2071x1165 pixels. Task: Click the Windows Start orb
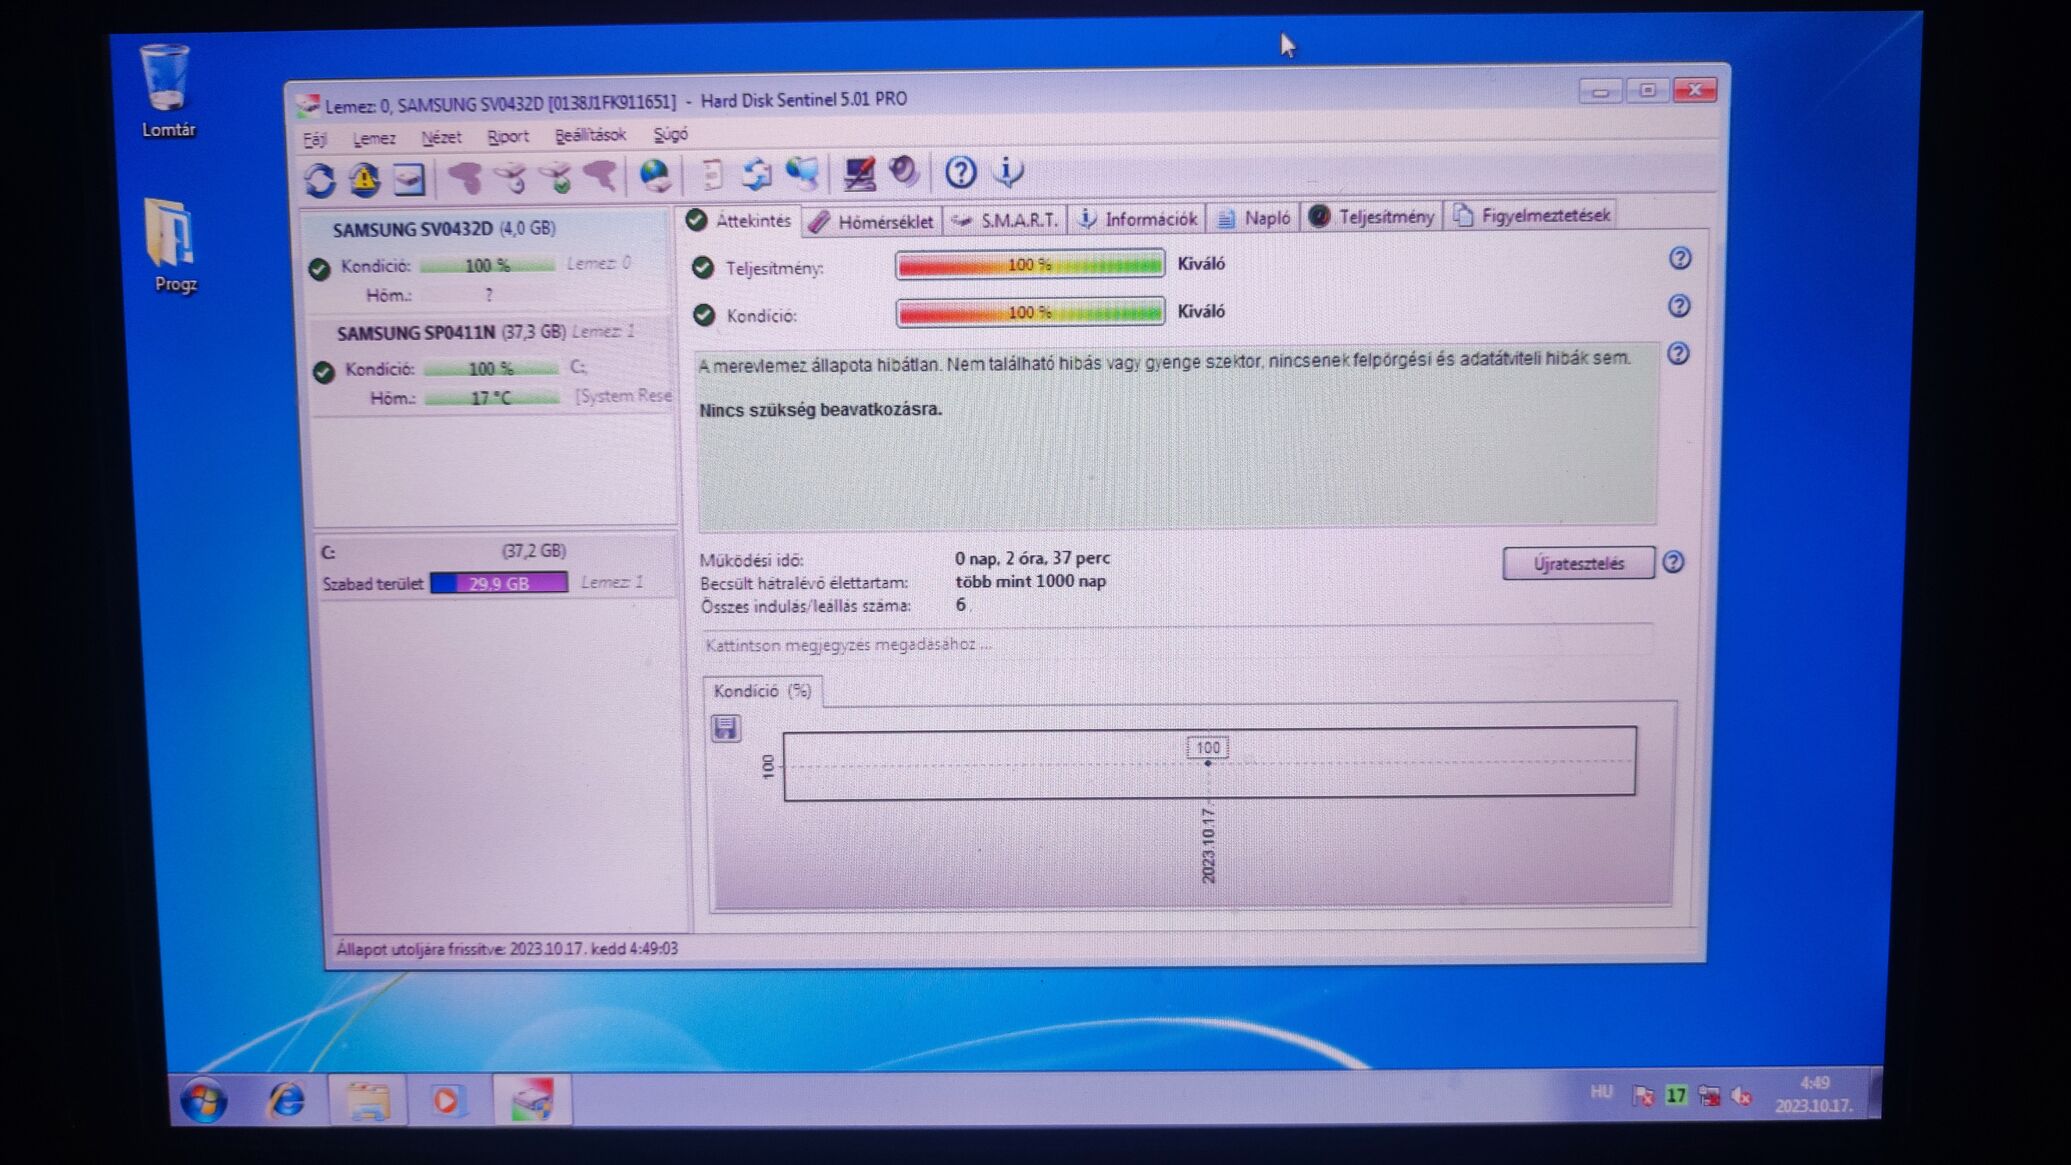pos(204,1101)
